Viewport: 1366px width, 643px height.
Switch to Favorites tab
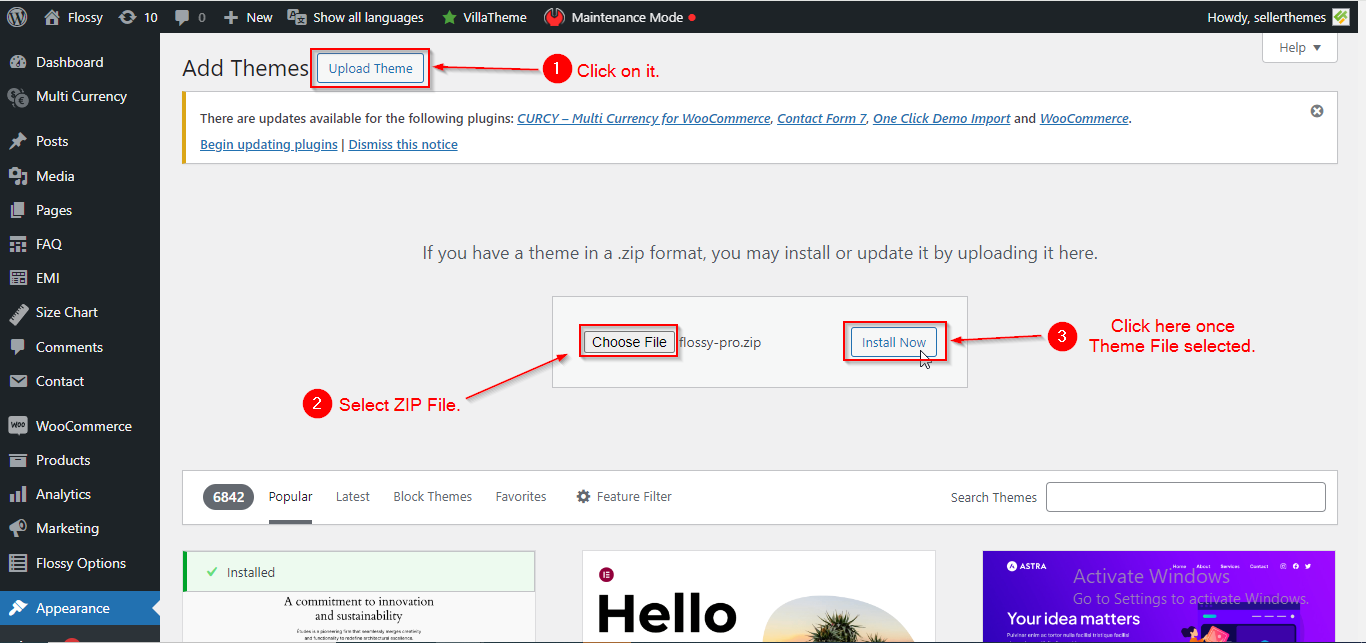(521, 496)
